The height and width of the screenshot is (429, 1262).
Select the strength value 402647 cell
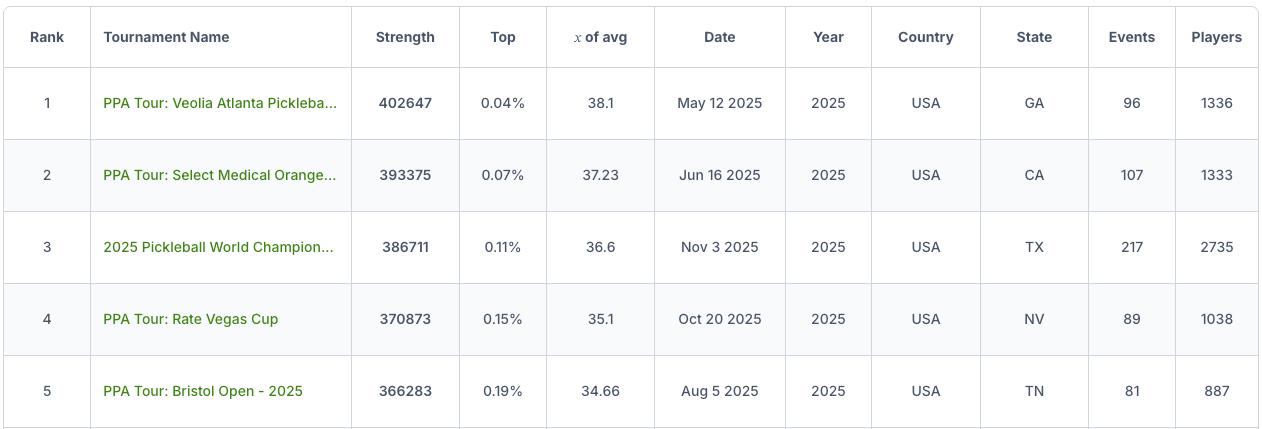click(405, 103)
